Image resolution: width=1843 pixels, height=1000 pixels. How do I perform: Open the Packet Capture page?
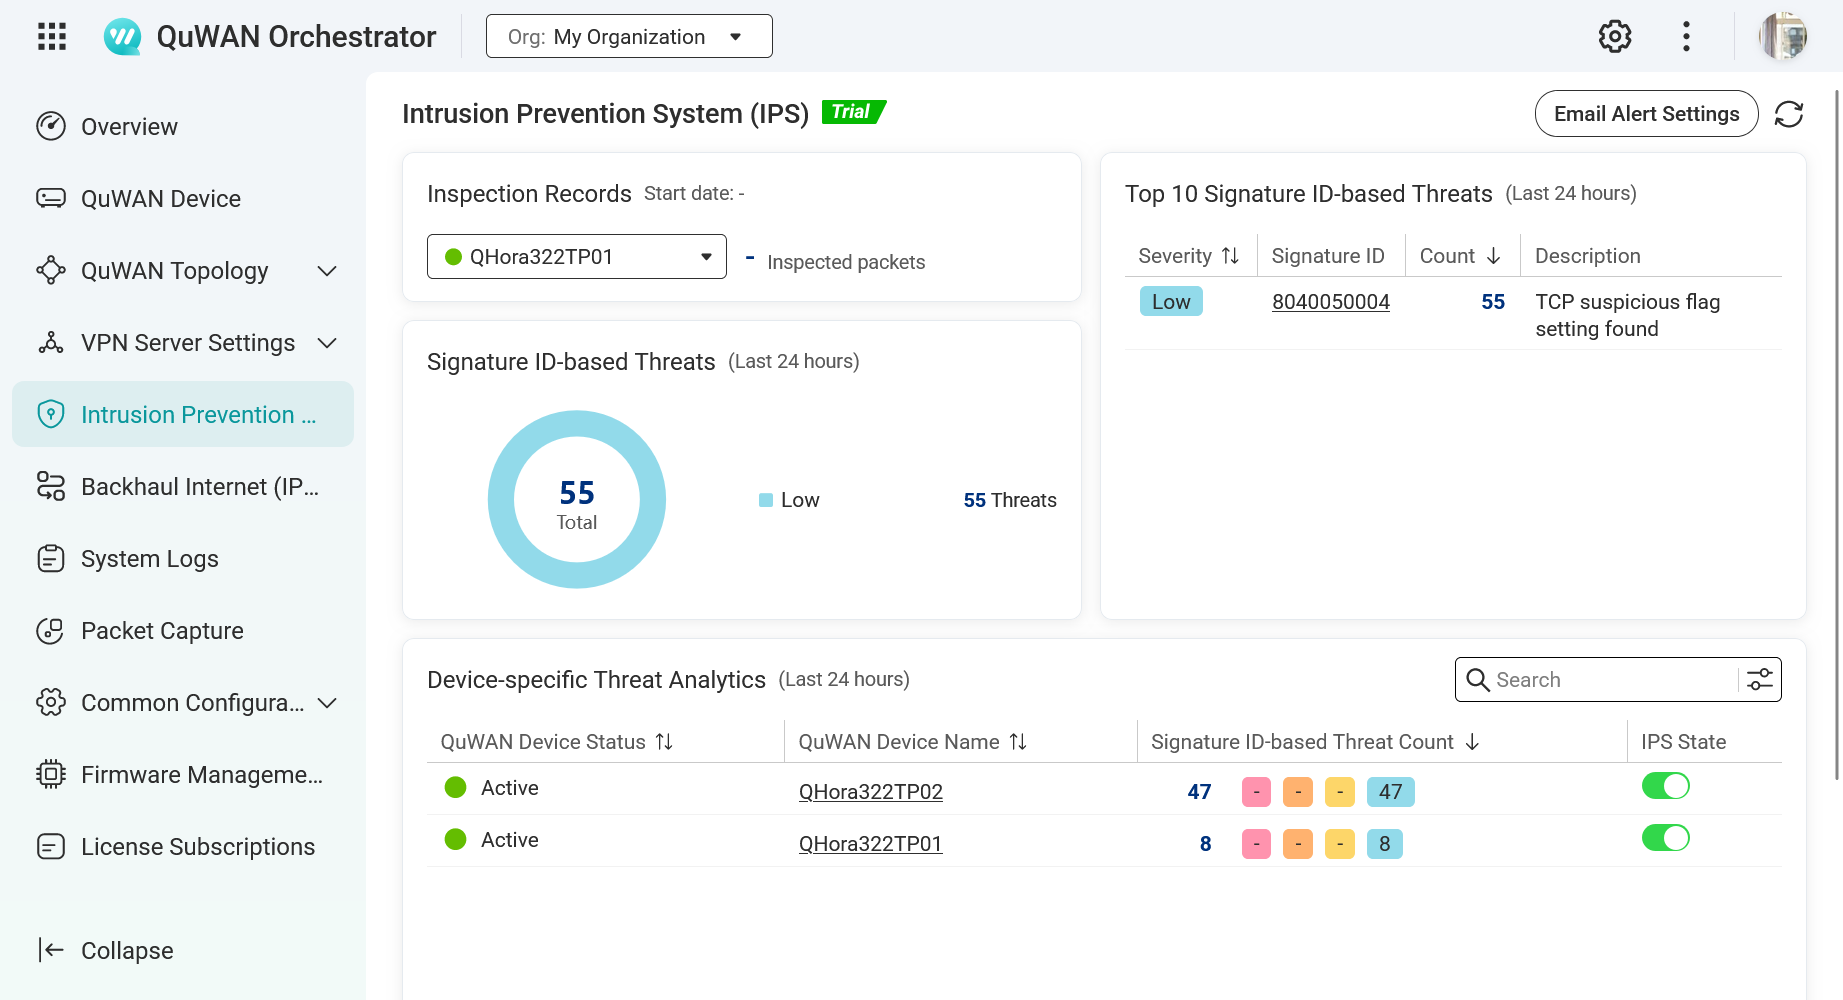(x=162, y=631)
